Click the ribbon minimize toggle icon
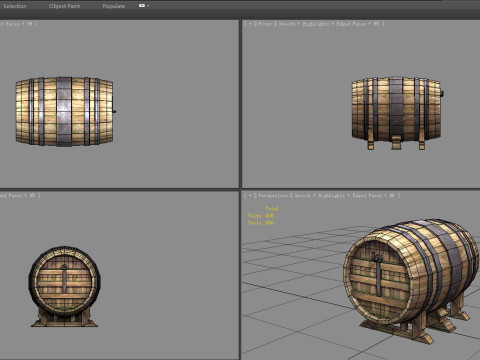 142,6
